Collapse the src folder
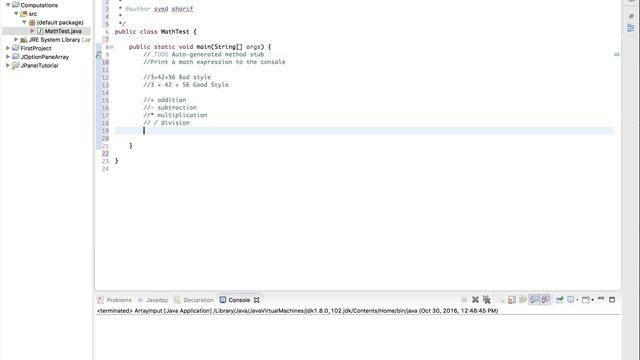Viewport: 640px width, 360px height. click(16, 13)
